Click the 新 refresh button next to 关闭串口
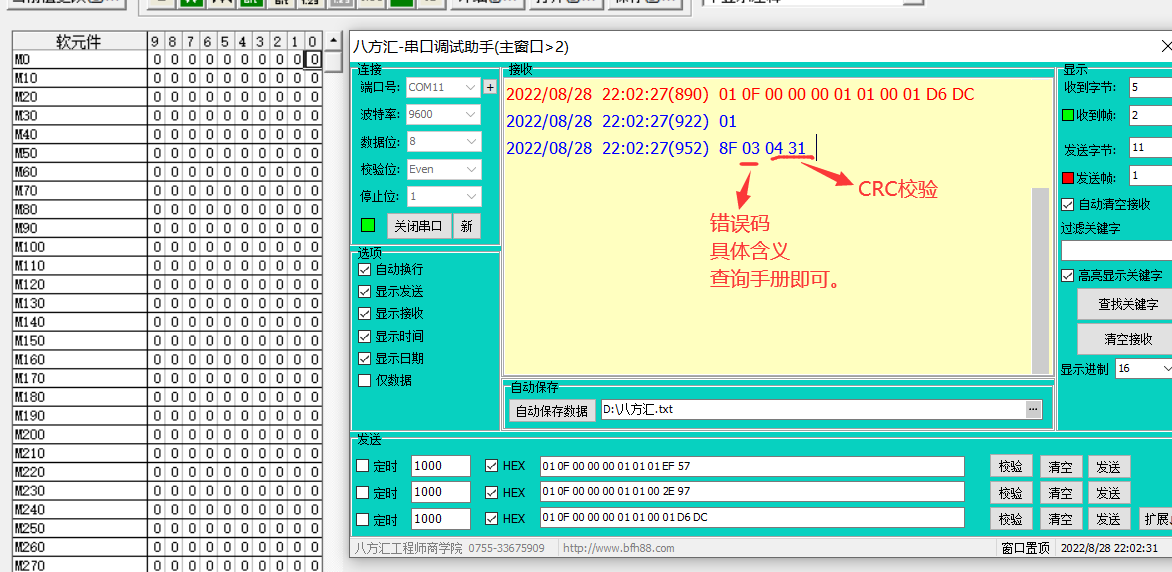Viewport: 1172px width, 572px height. tap(465, 225)
